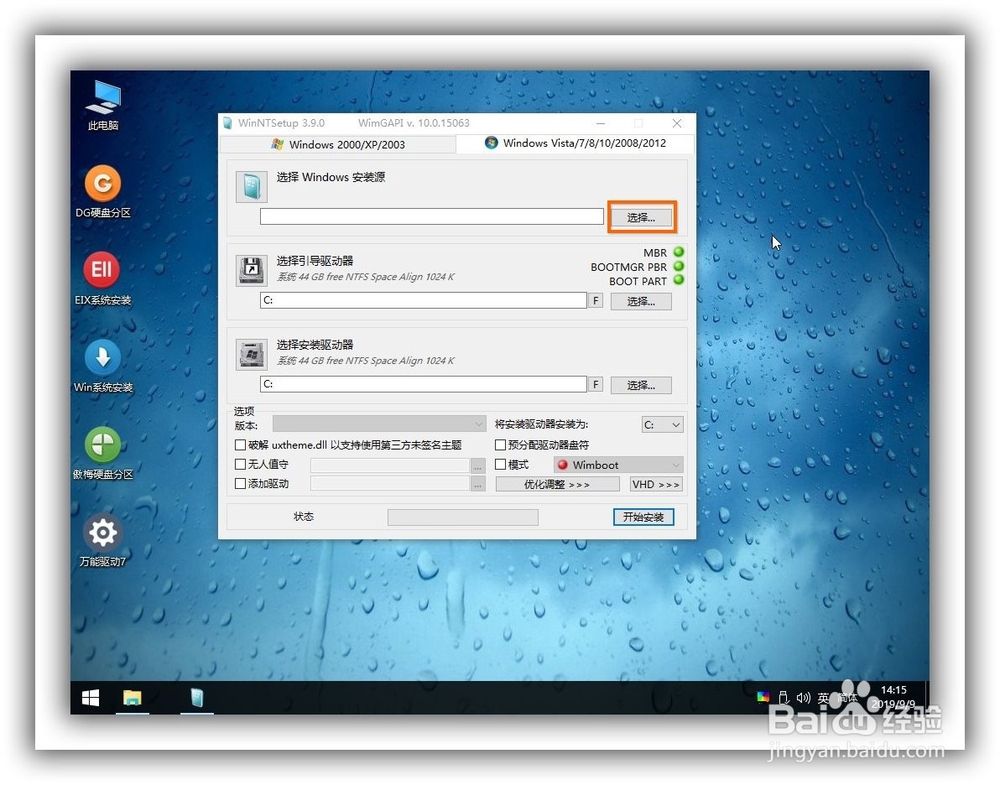Launch DG硬盘分区 from desktop
This screenshot has height=785, width=1000.
[103, 191]
